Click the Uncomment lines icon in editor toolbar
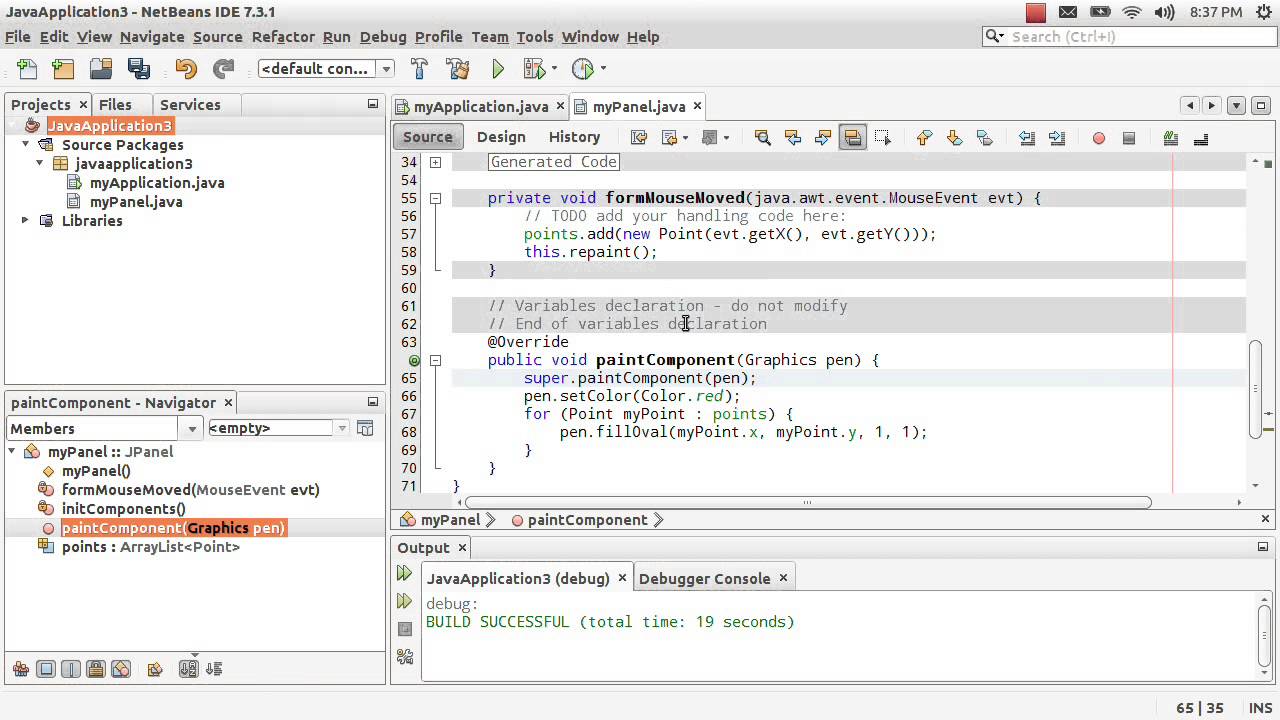Image resolution: width=1280 pixels, height=720 pixels. point(1201,138)
